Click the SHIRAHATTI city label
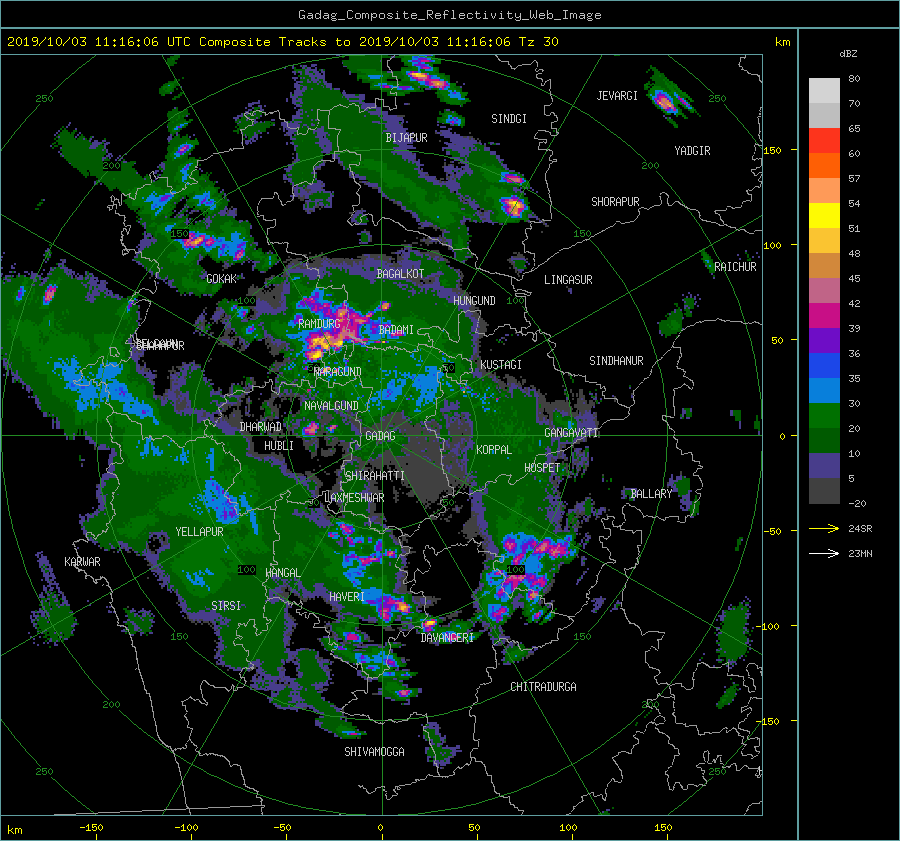The height and width of the screenshot is (841, 900). pyautogui.click(x=375, y=476)
